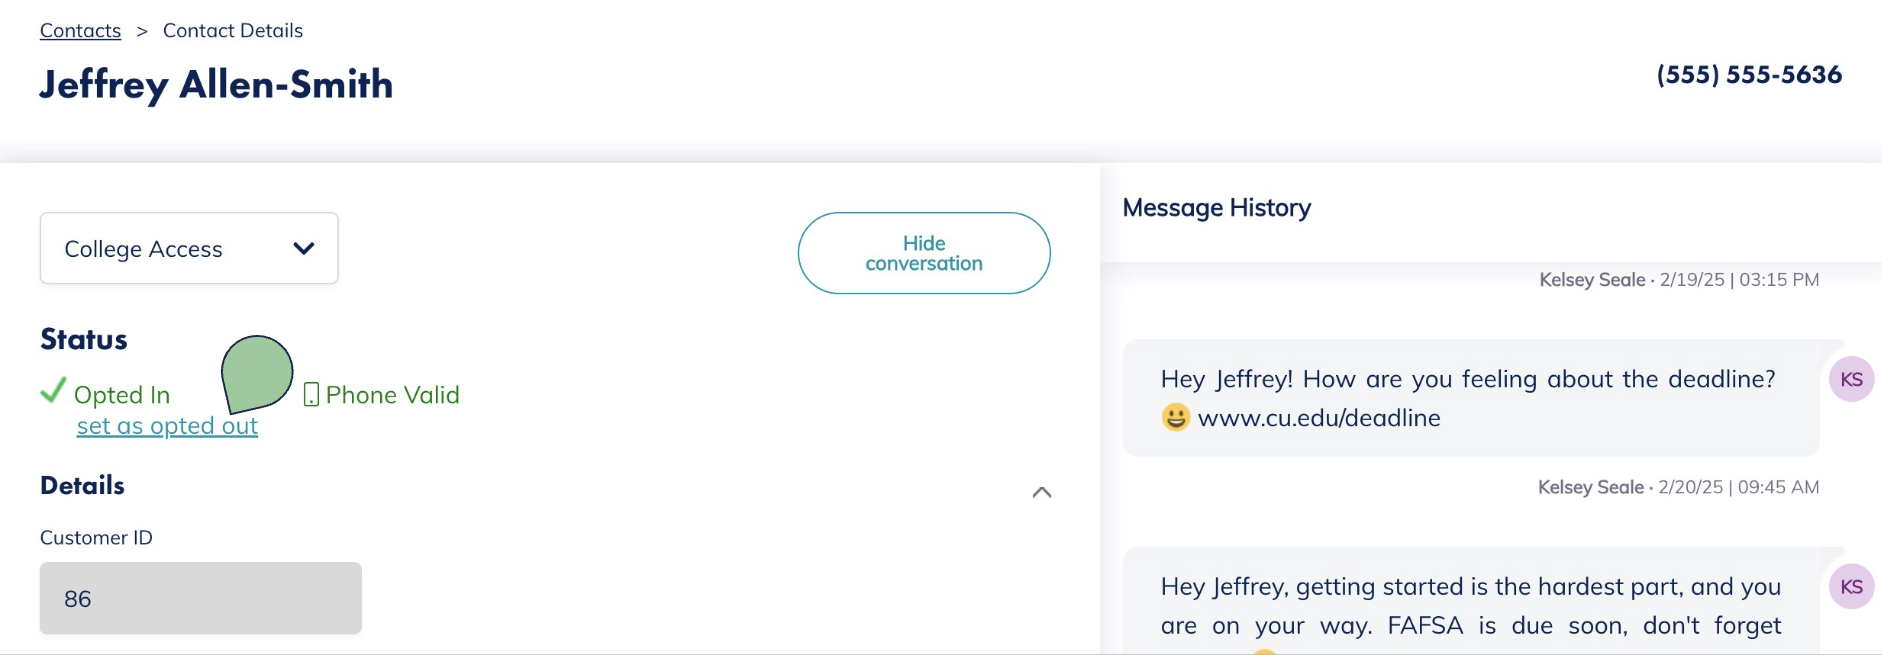Click the KS avatar beside the FAFSA message
Viewport: 1882px width, 660px height.
tap(1851, 587)
